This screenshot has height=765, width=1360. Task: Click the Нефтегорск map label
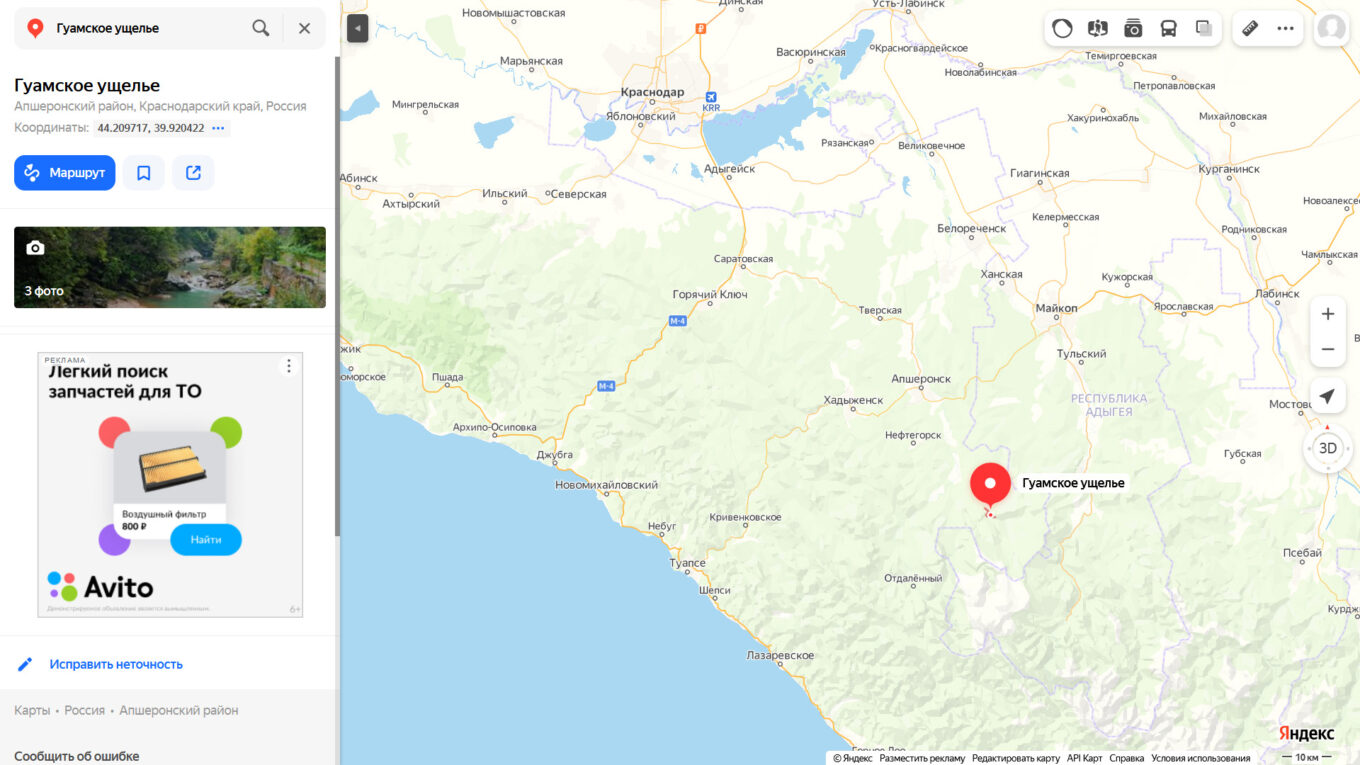[913, 435]
